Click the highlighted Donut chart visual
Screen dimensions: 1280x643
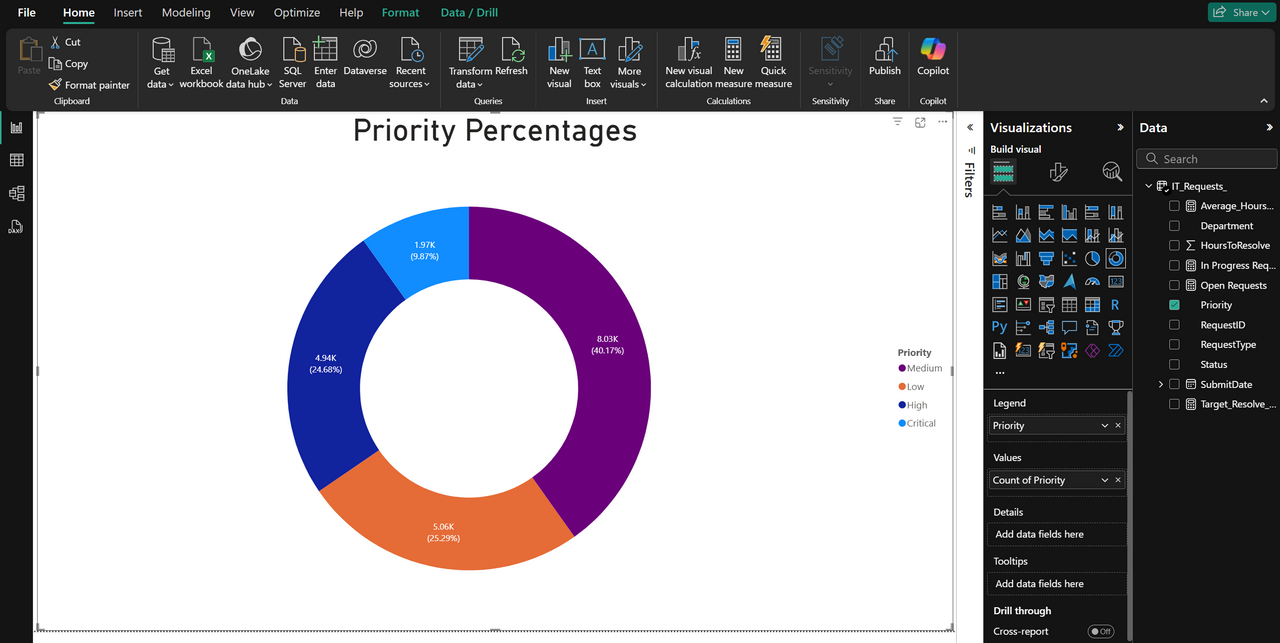pos(1116,258)
